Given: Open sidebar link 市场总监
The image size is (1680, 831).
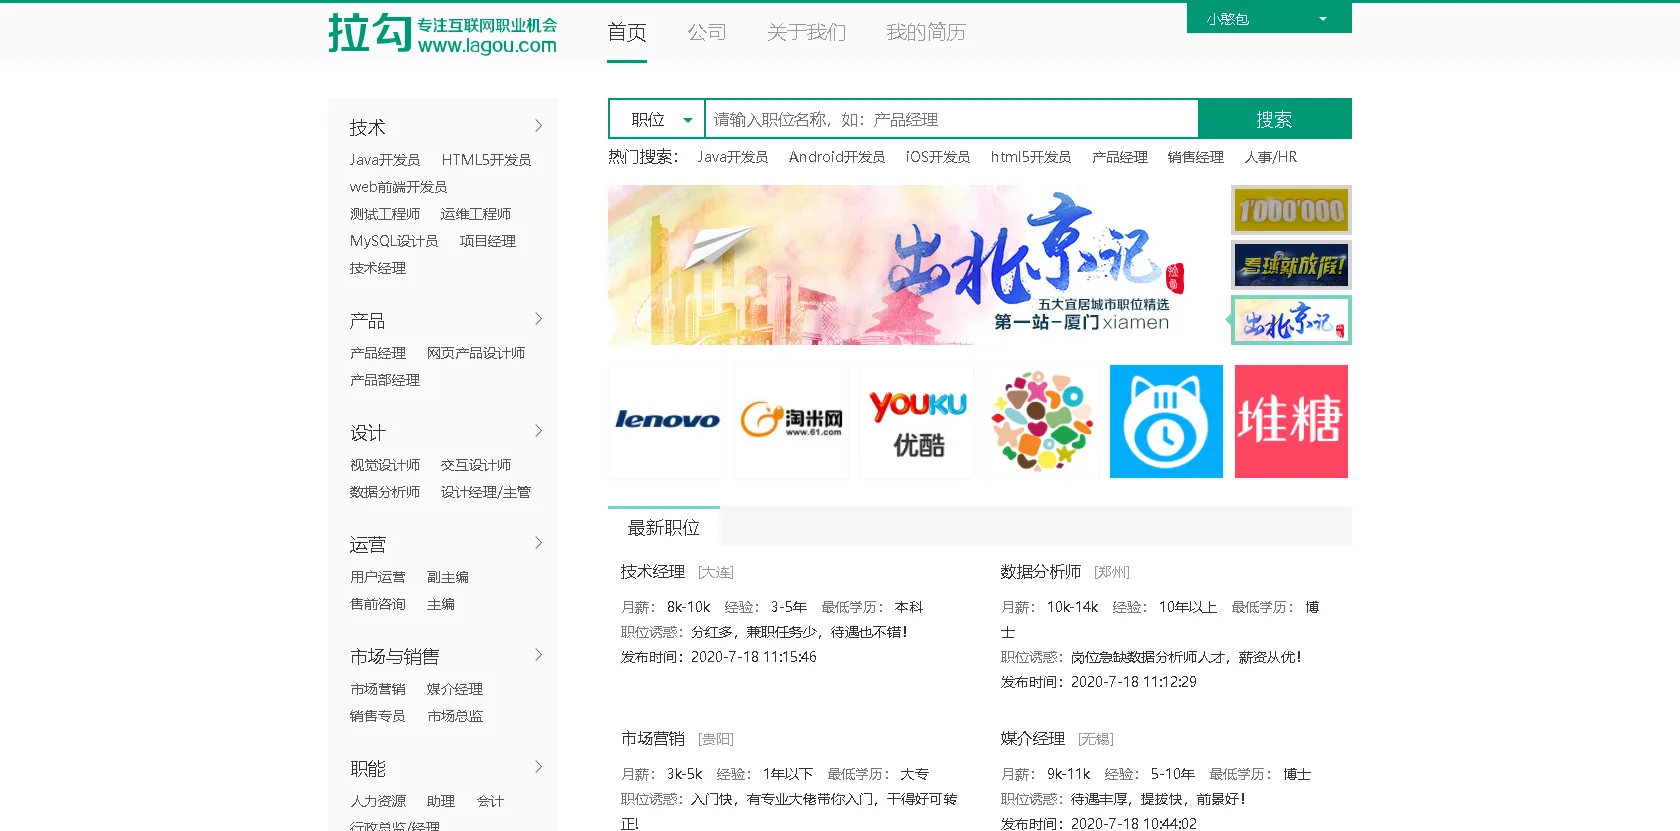Looking at the screenshot, I should (455, 716).
